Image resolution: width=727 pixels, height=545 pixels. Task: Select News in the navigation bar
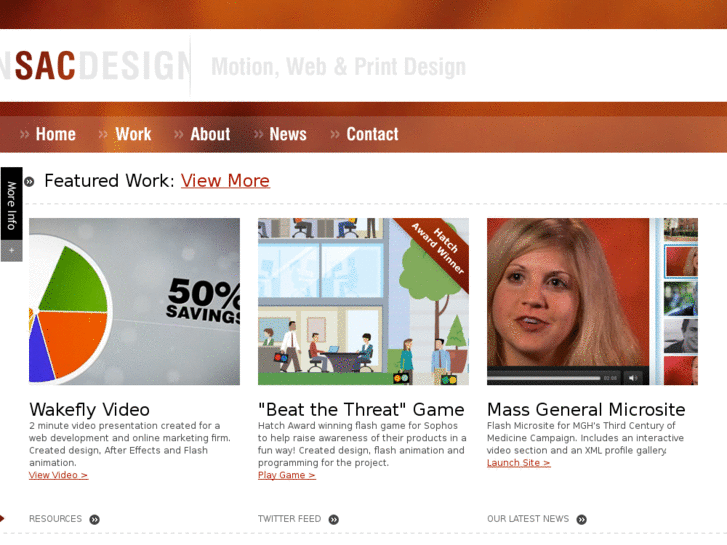288,134
